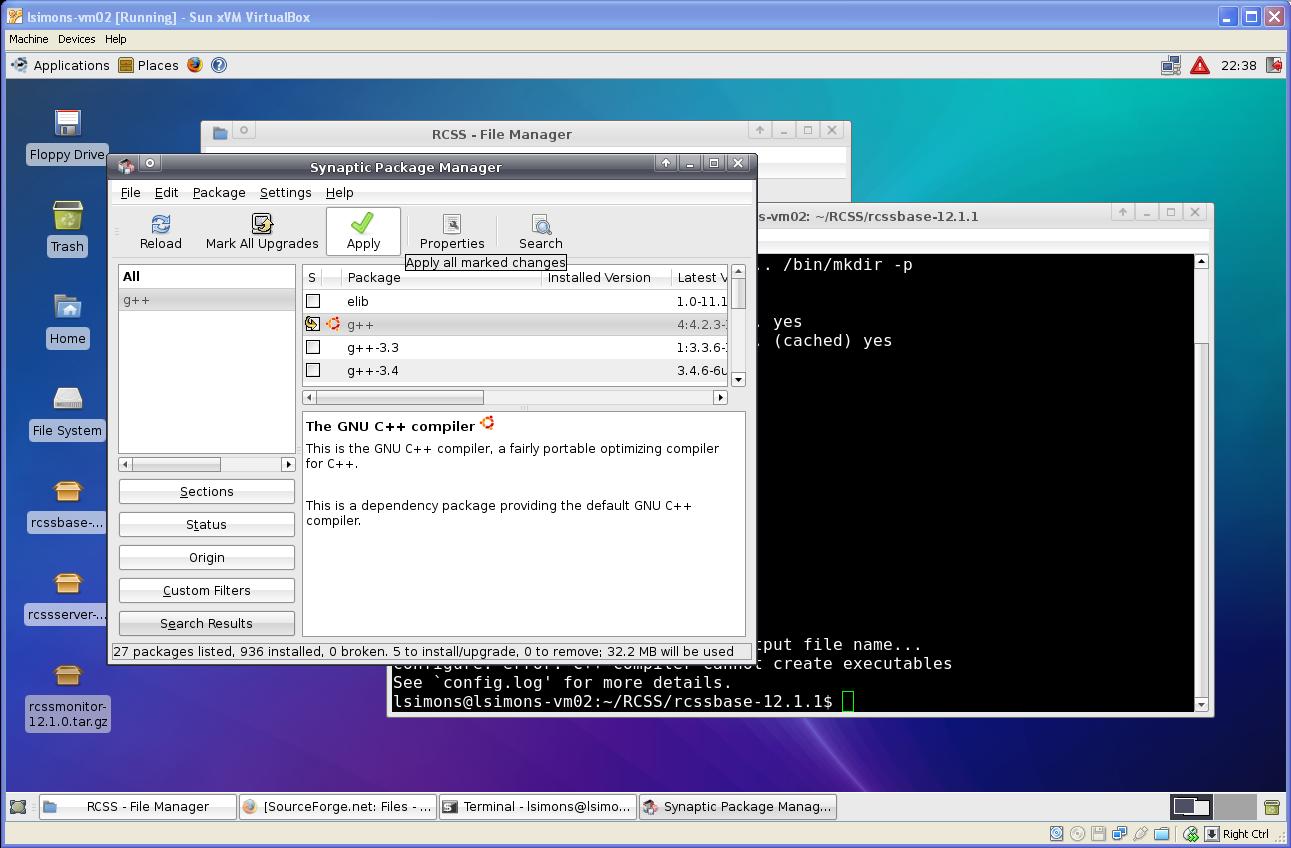
Task: Open the Applications menu
Action: click(61, 65)
